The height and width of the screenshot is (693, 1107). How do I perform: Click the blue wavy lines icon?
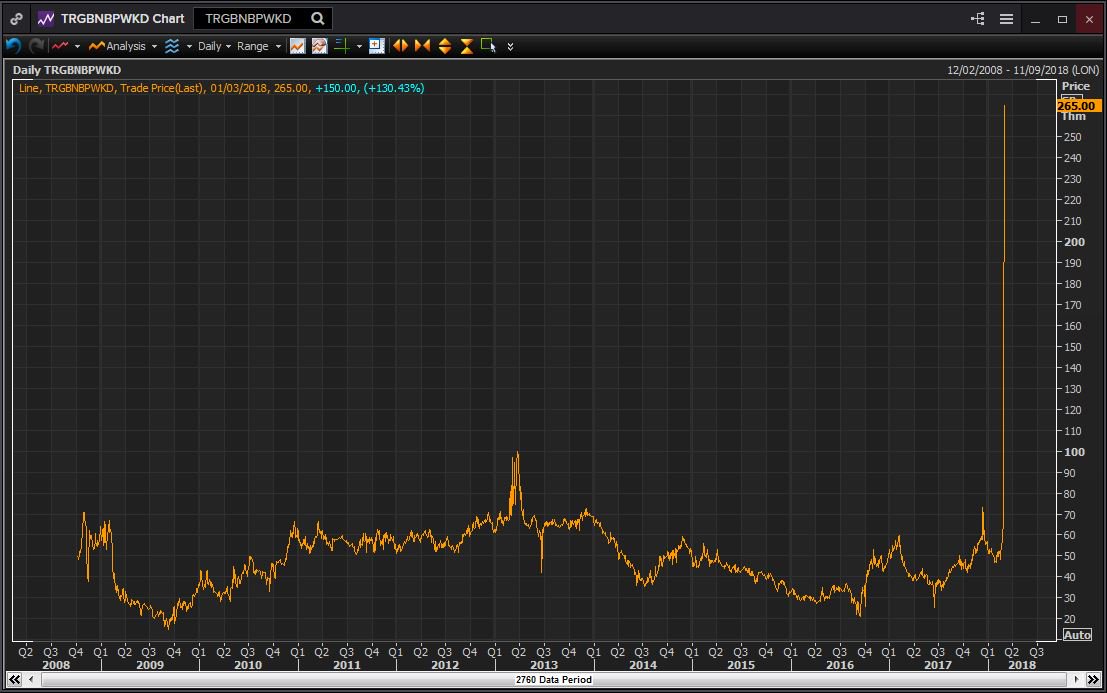point(172,46)
